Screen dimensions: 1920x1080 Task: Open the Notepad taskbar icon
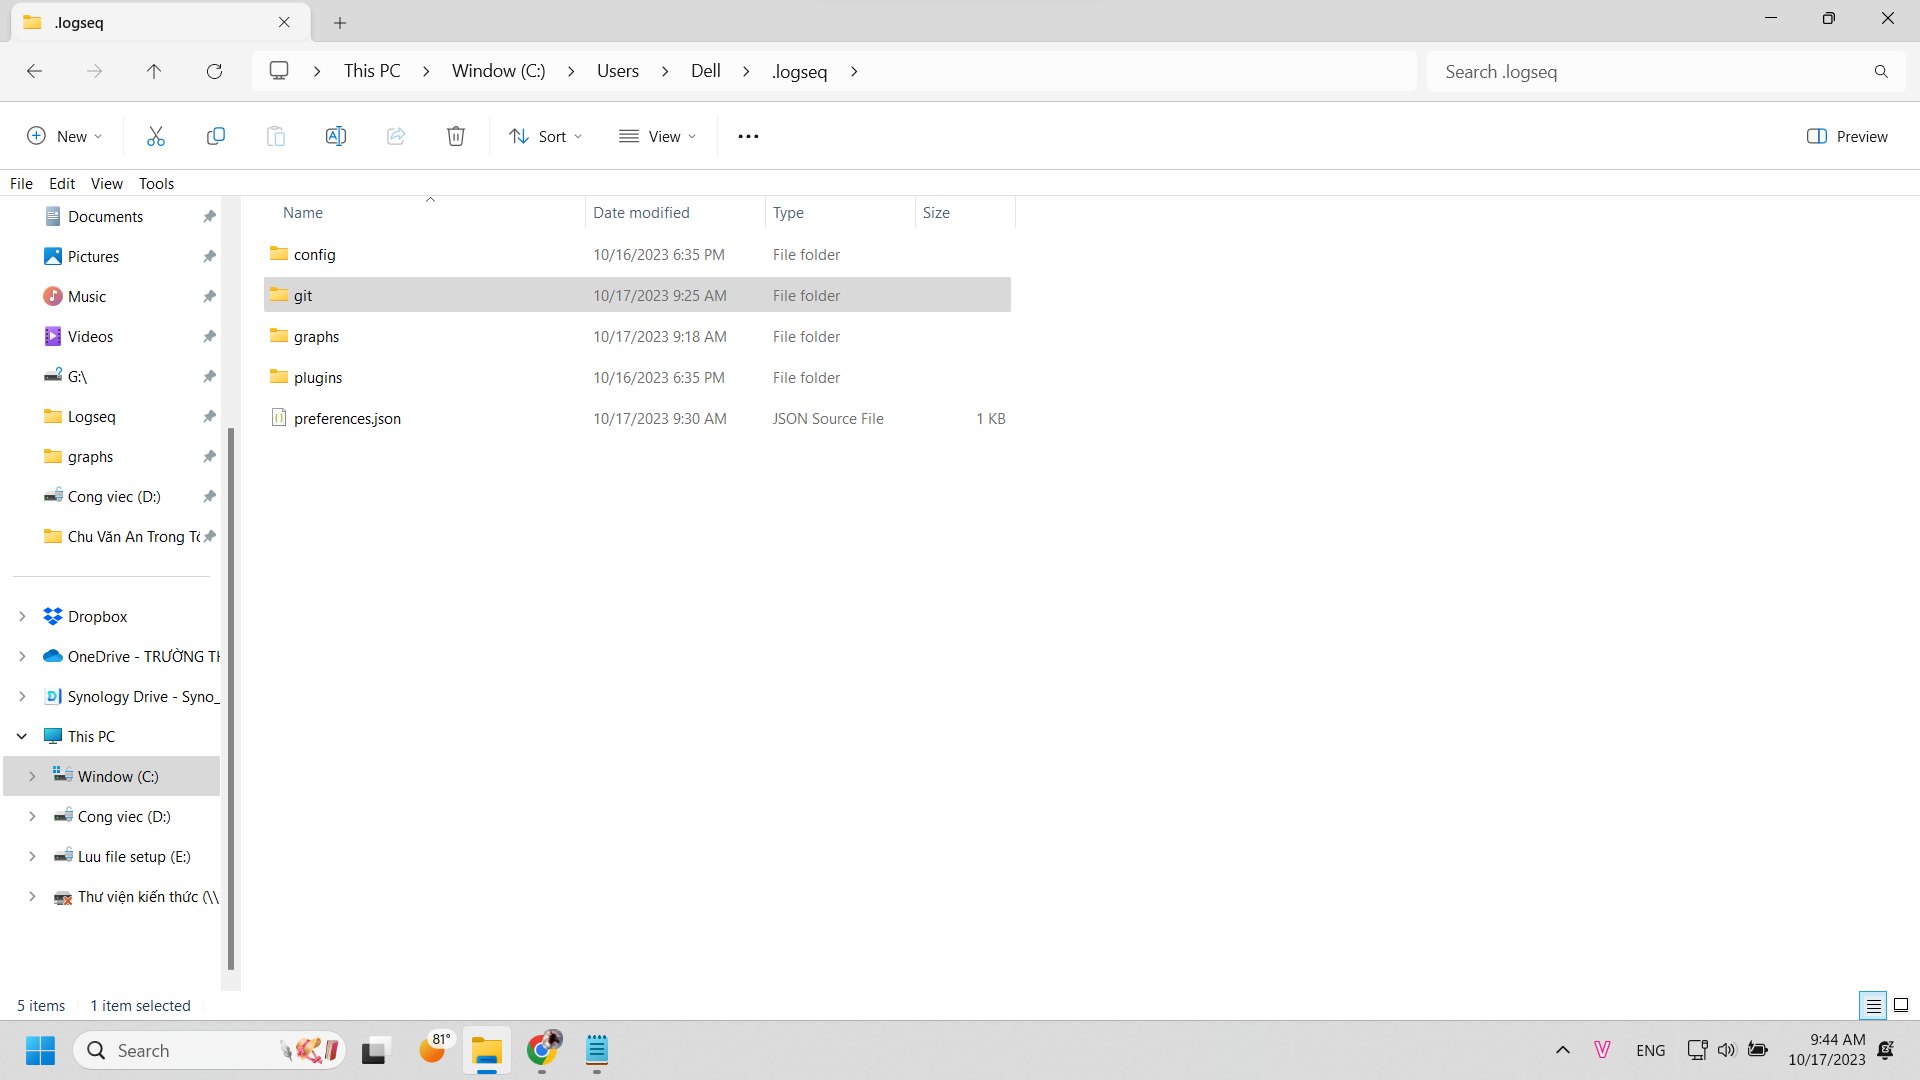597,1050
